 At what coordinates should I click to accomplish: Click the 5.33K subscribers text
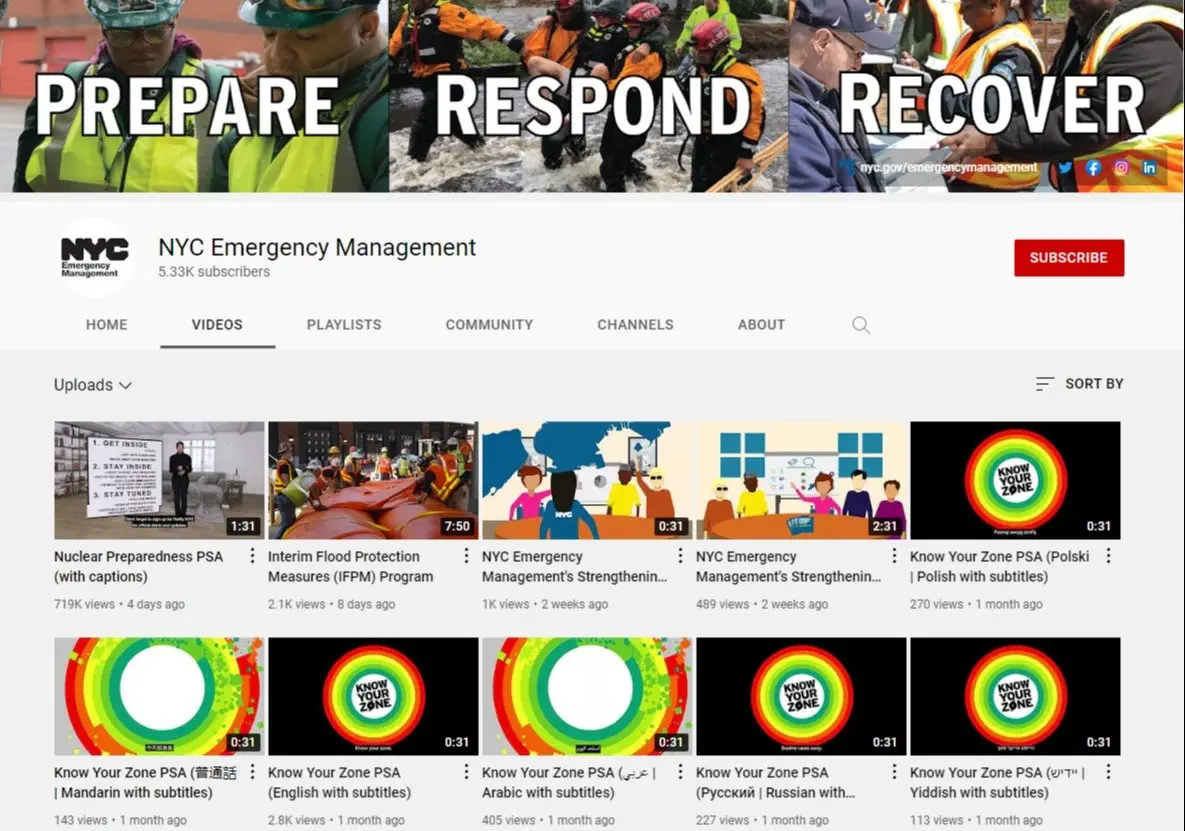[x=214, y=272]
